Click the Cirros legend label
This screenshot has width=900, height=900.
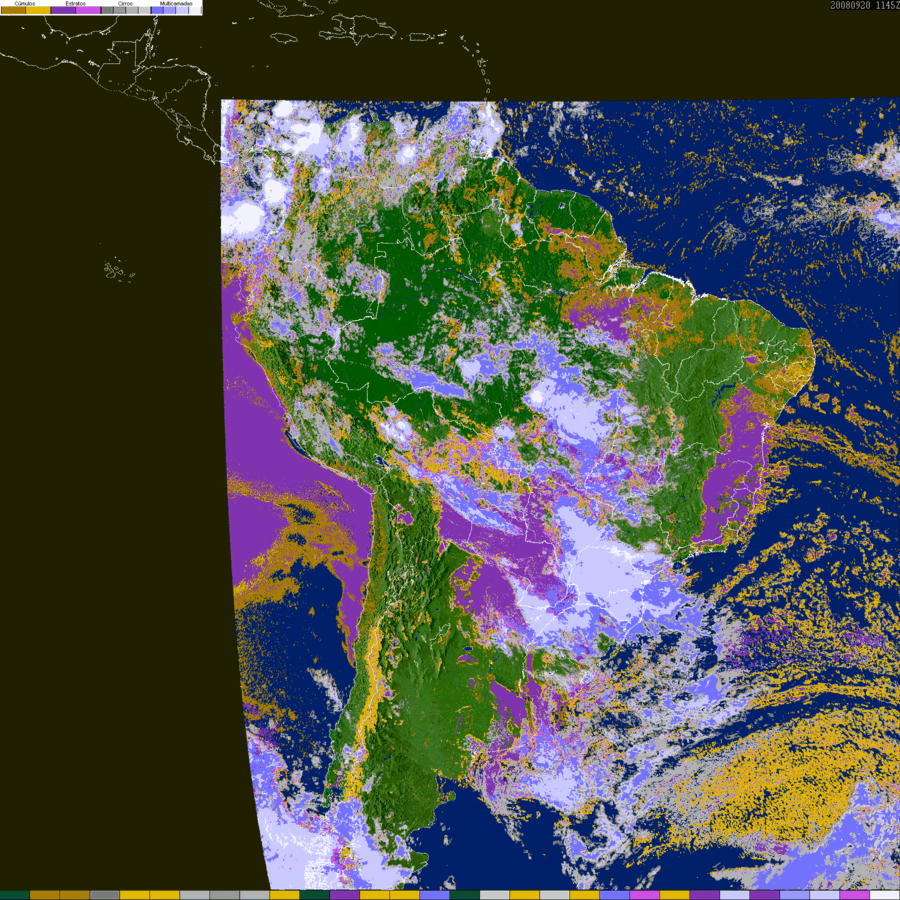pyautogui.click(x=125, y=3)
